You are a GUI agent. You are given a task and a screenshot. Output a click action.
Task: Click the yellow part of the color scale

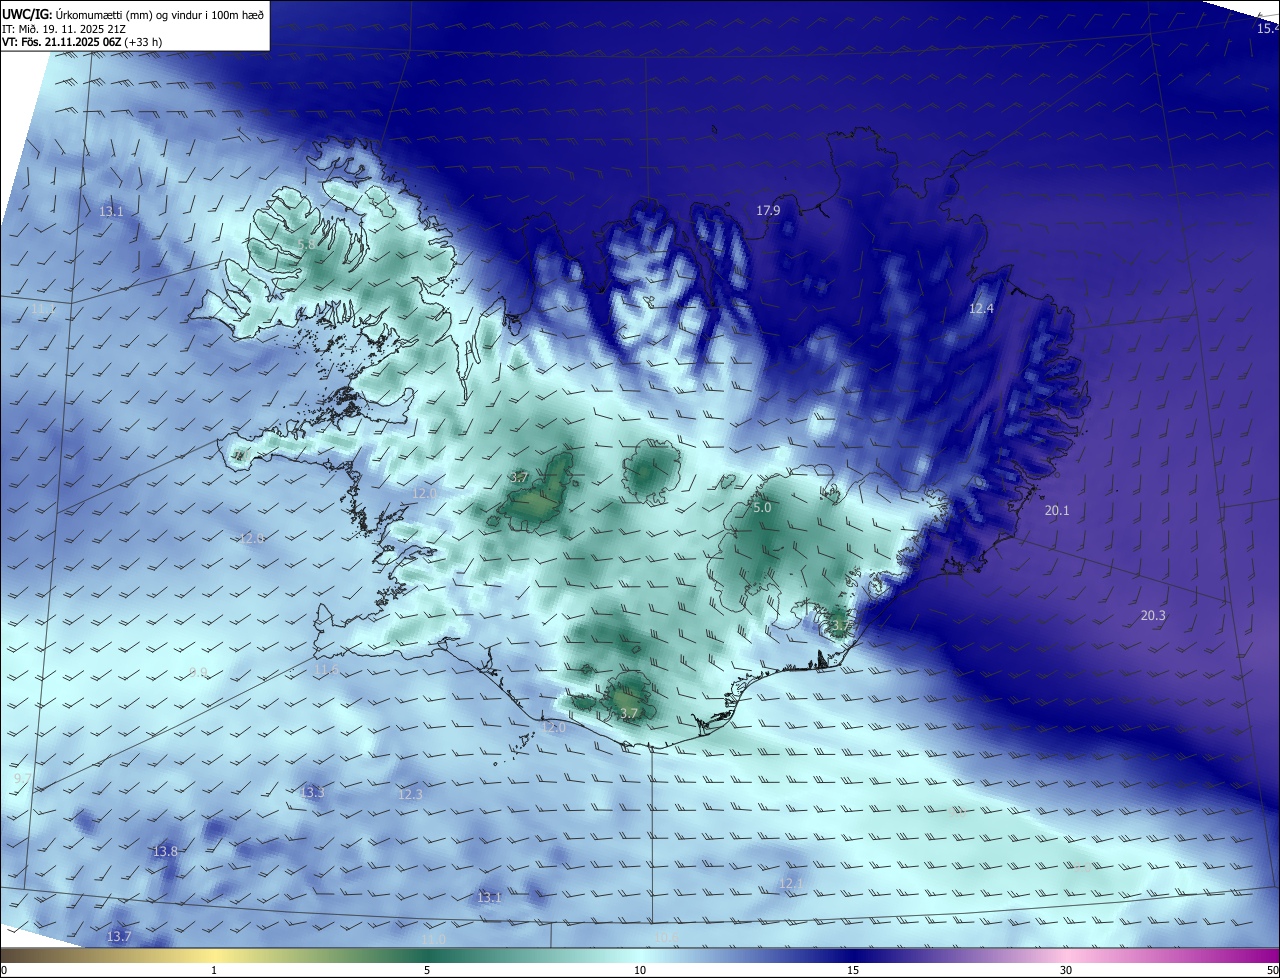[215, 956]
